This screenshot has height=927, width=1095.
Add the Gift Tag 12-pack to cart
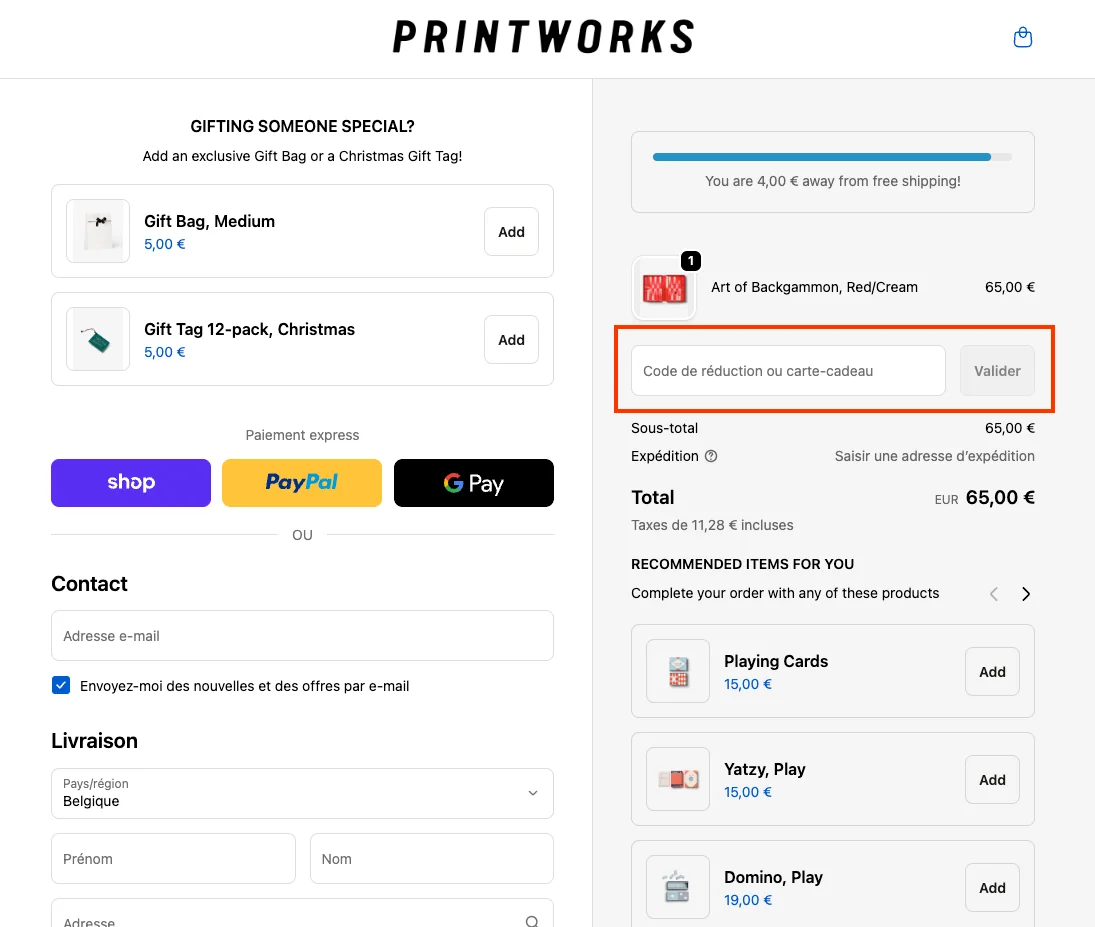click(x=511, y=339)
